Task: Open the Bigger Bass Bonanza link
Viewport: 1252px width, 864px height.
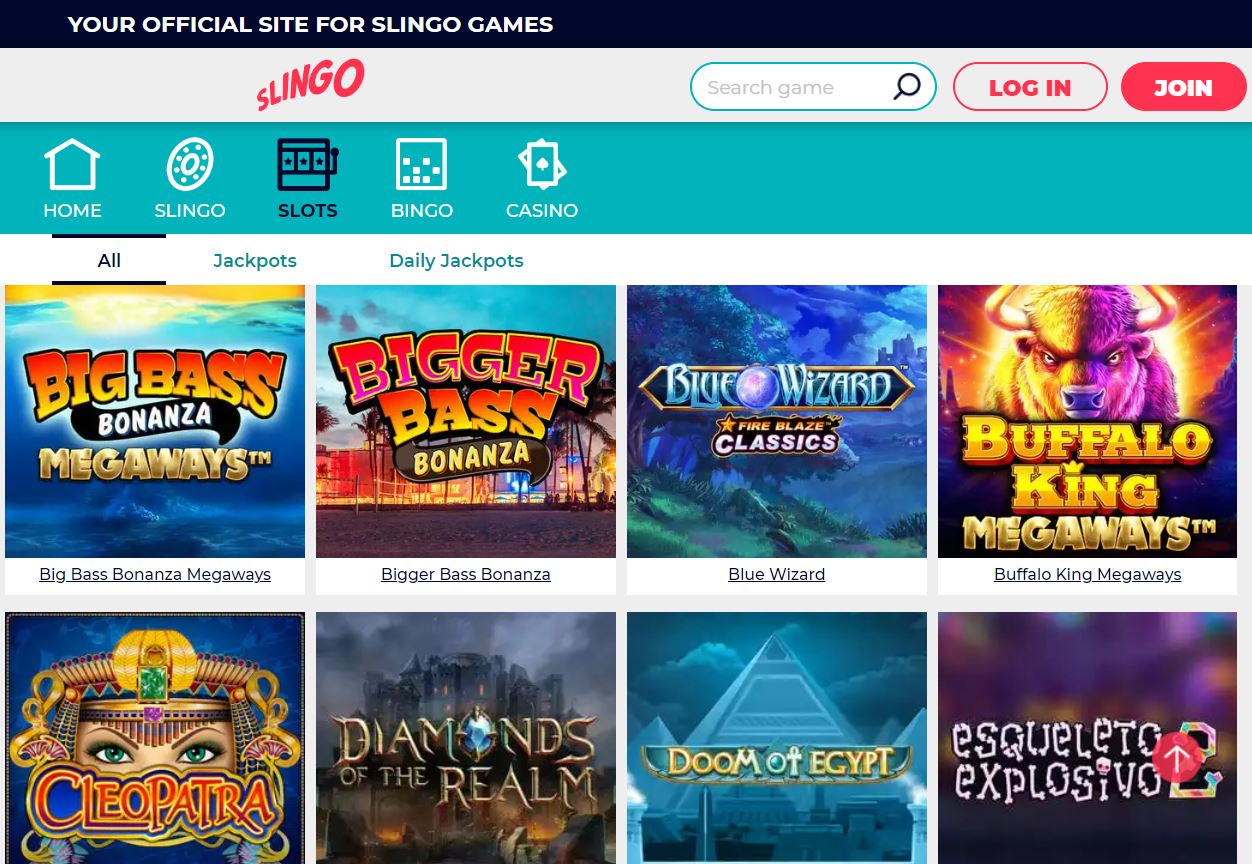Action: click(x=466, y=575)
